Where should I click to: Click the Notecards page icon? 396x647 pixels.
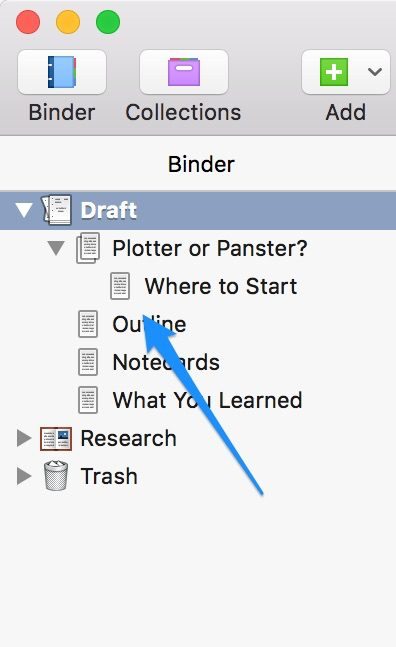pos(88,362)
